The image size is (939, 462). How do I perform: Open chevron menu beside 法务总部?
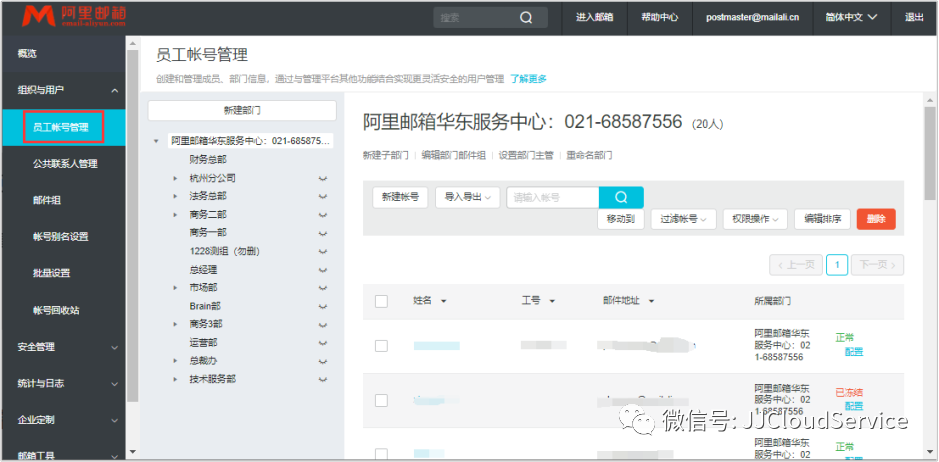(324, 197)
